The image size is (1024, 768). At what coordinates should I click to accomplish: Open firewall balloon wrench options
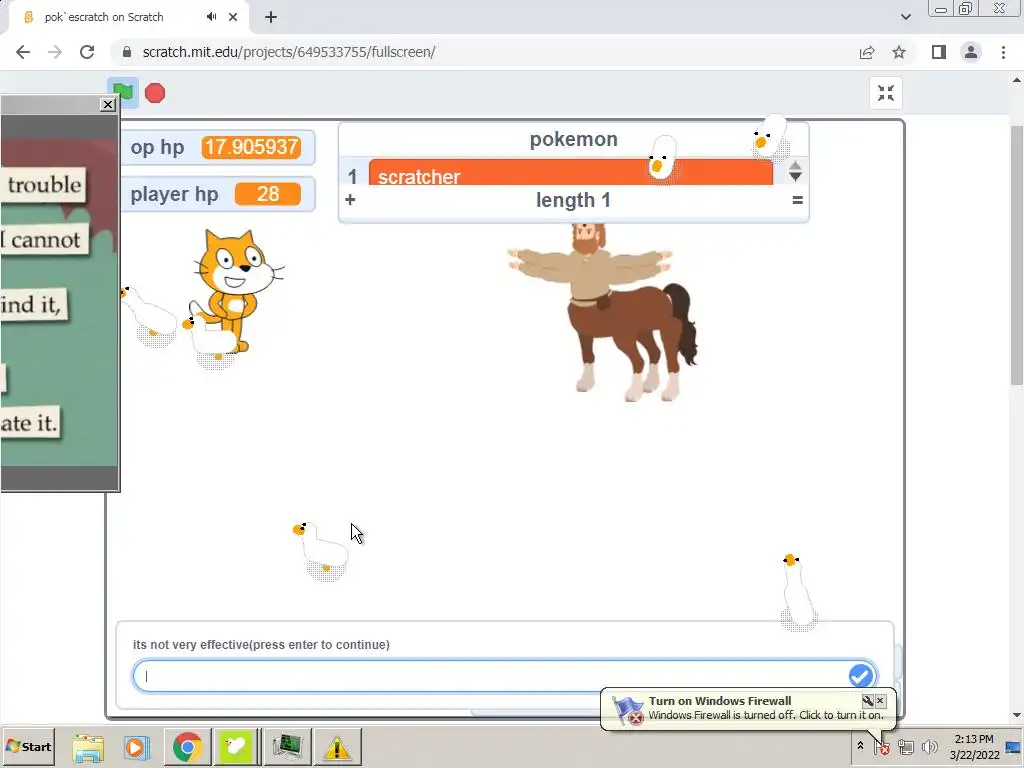coord(867,700)
